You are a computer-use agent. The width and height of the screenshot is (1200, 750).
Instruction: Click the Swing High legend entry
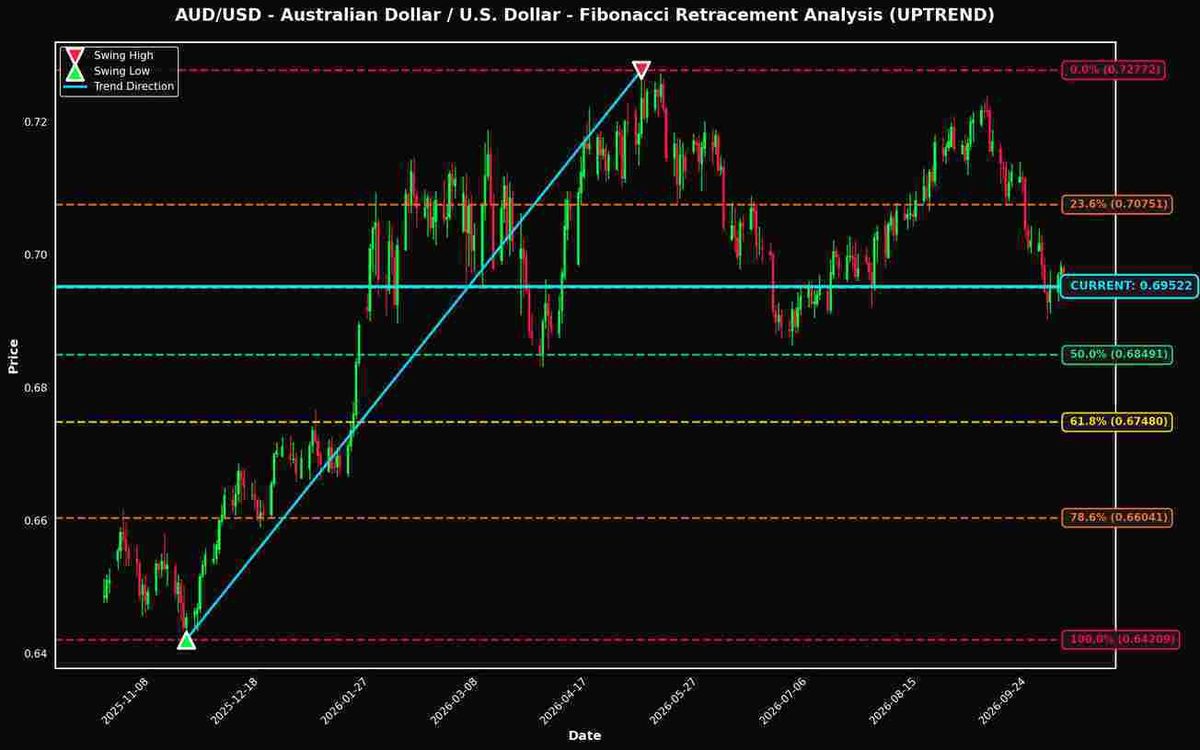pyautogui.click(x=108, y=55)
